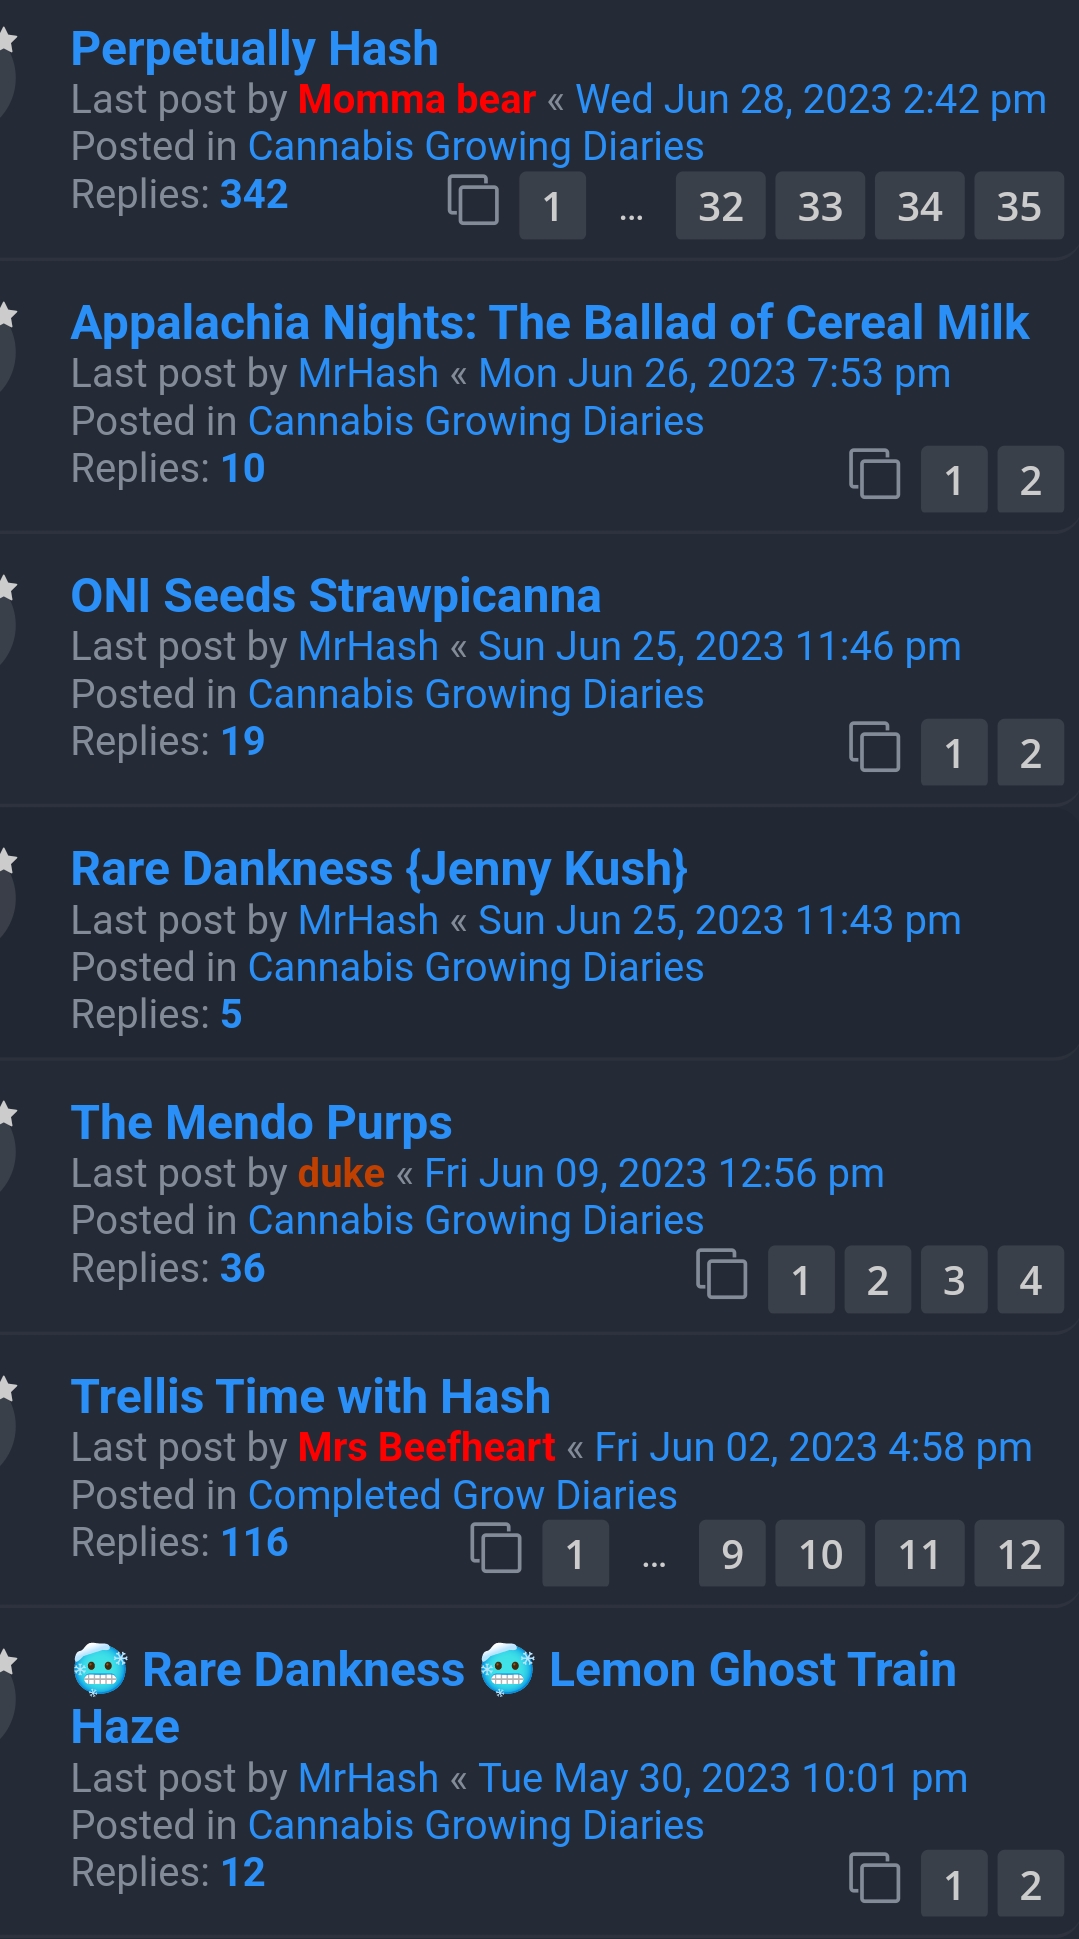The image size is (1079, 1939).
Task: Click pages icon for The Mendo Purps
Action: click(721, 1274)
